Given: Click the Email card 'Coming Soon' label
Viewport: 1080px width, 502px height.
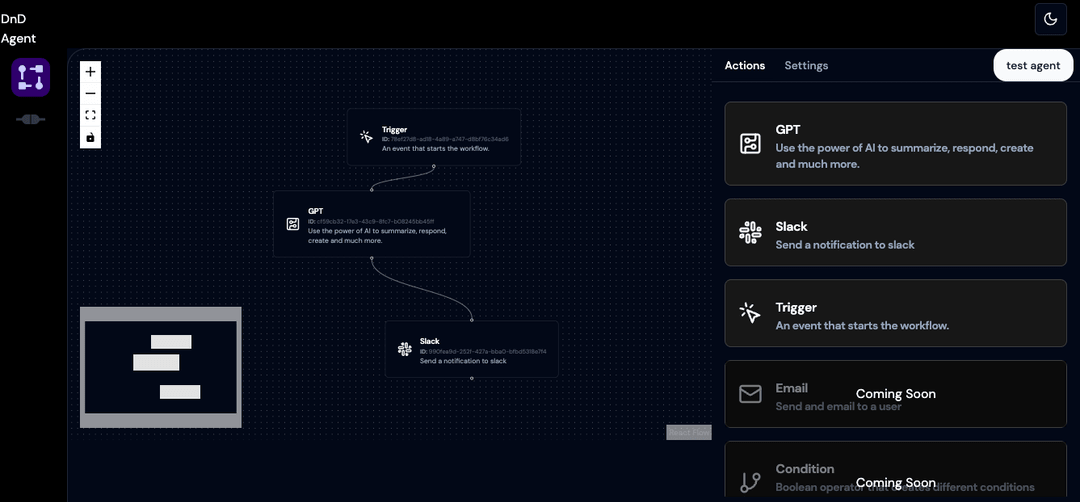Looking at the screenshot, I should point(895,394).
